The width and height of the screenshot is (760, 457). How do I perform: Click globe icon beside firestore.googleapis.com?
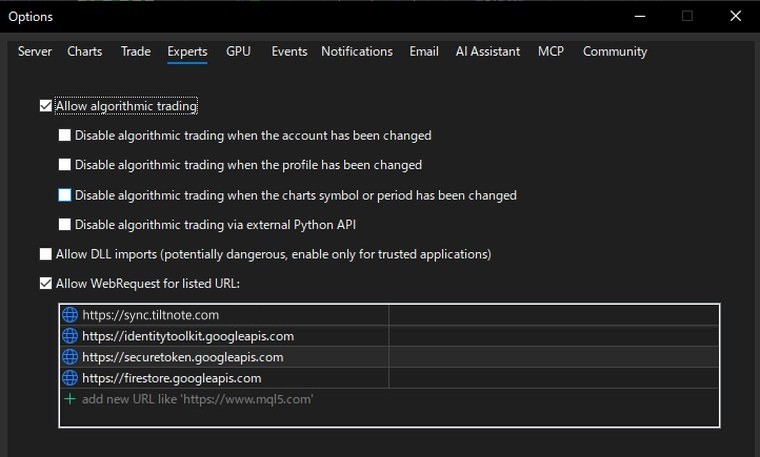click(70, 378)
